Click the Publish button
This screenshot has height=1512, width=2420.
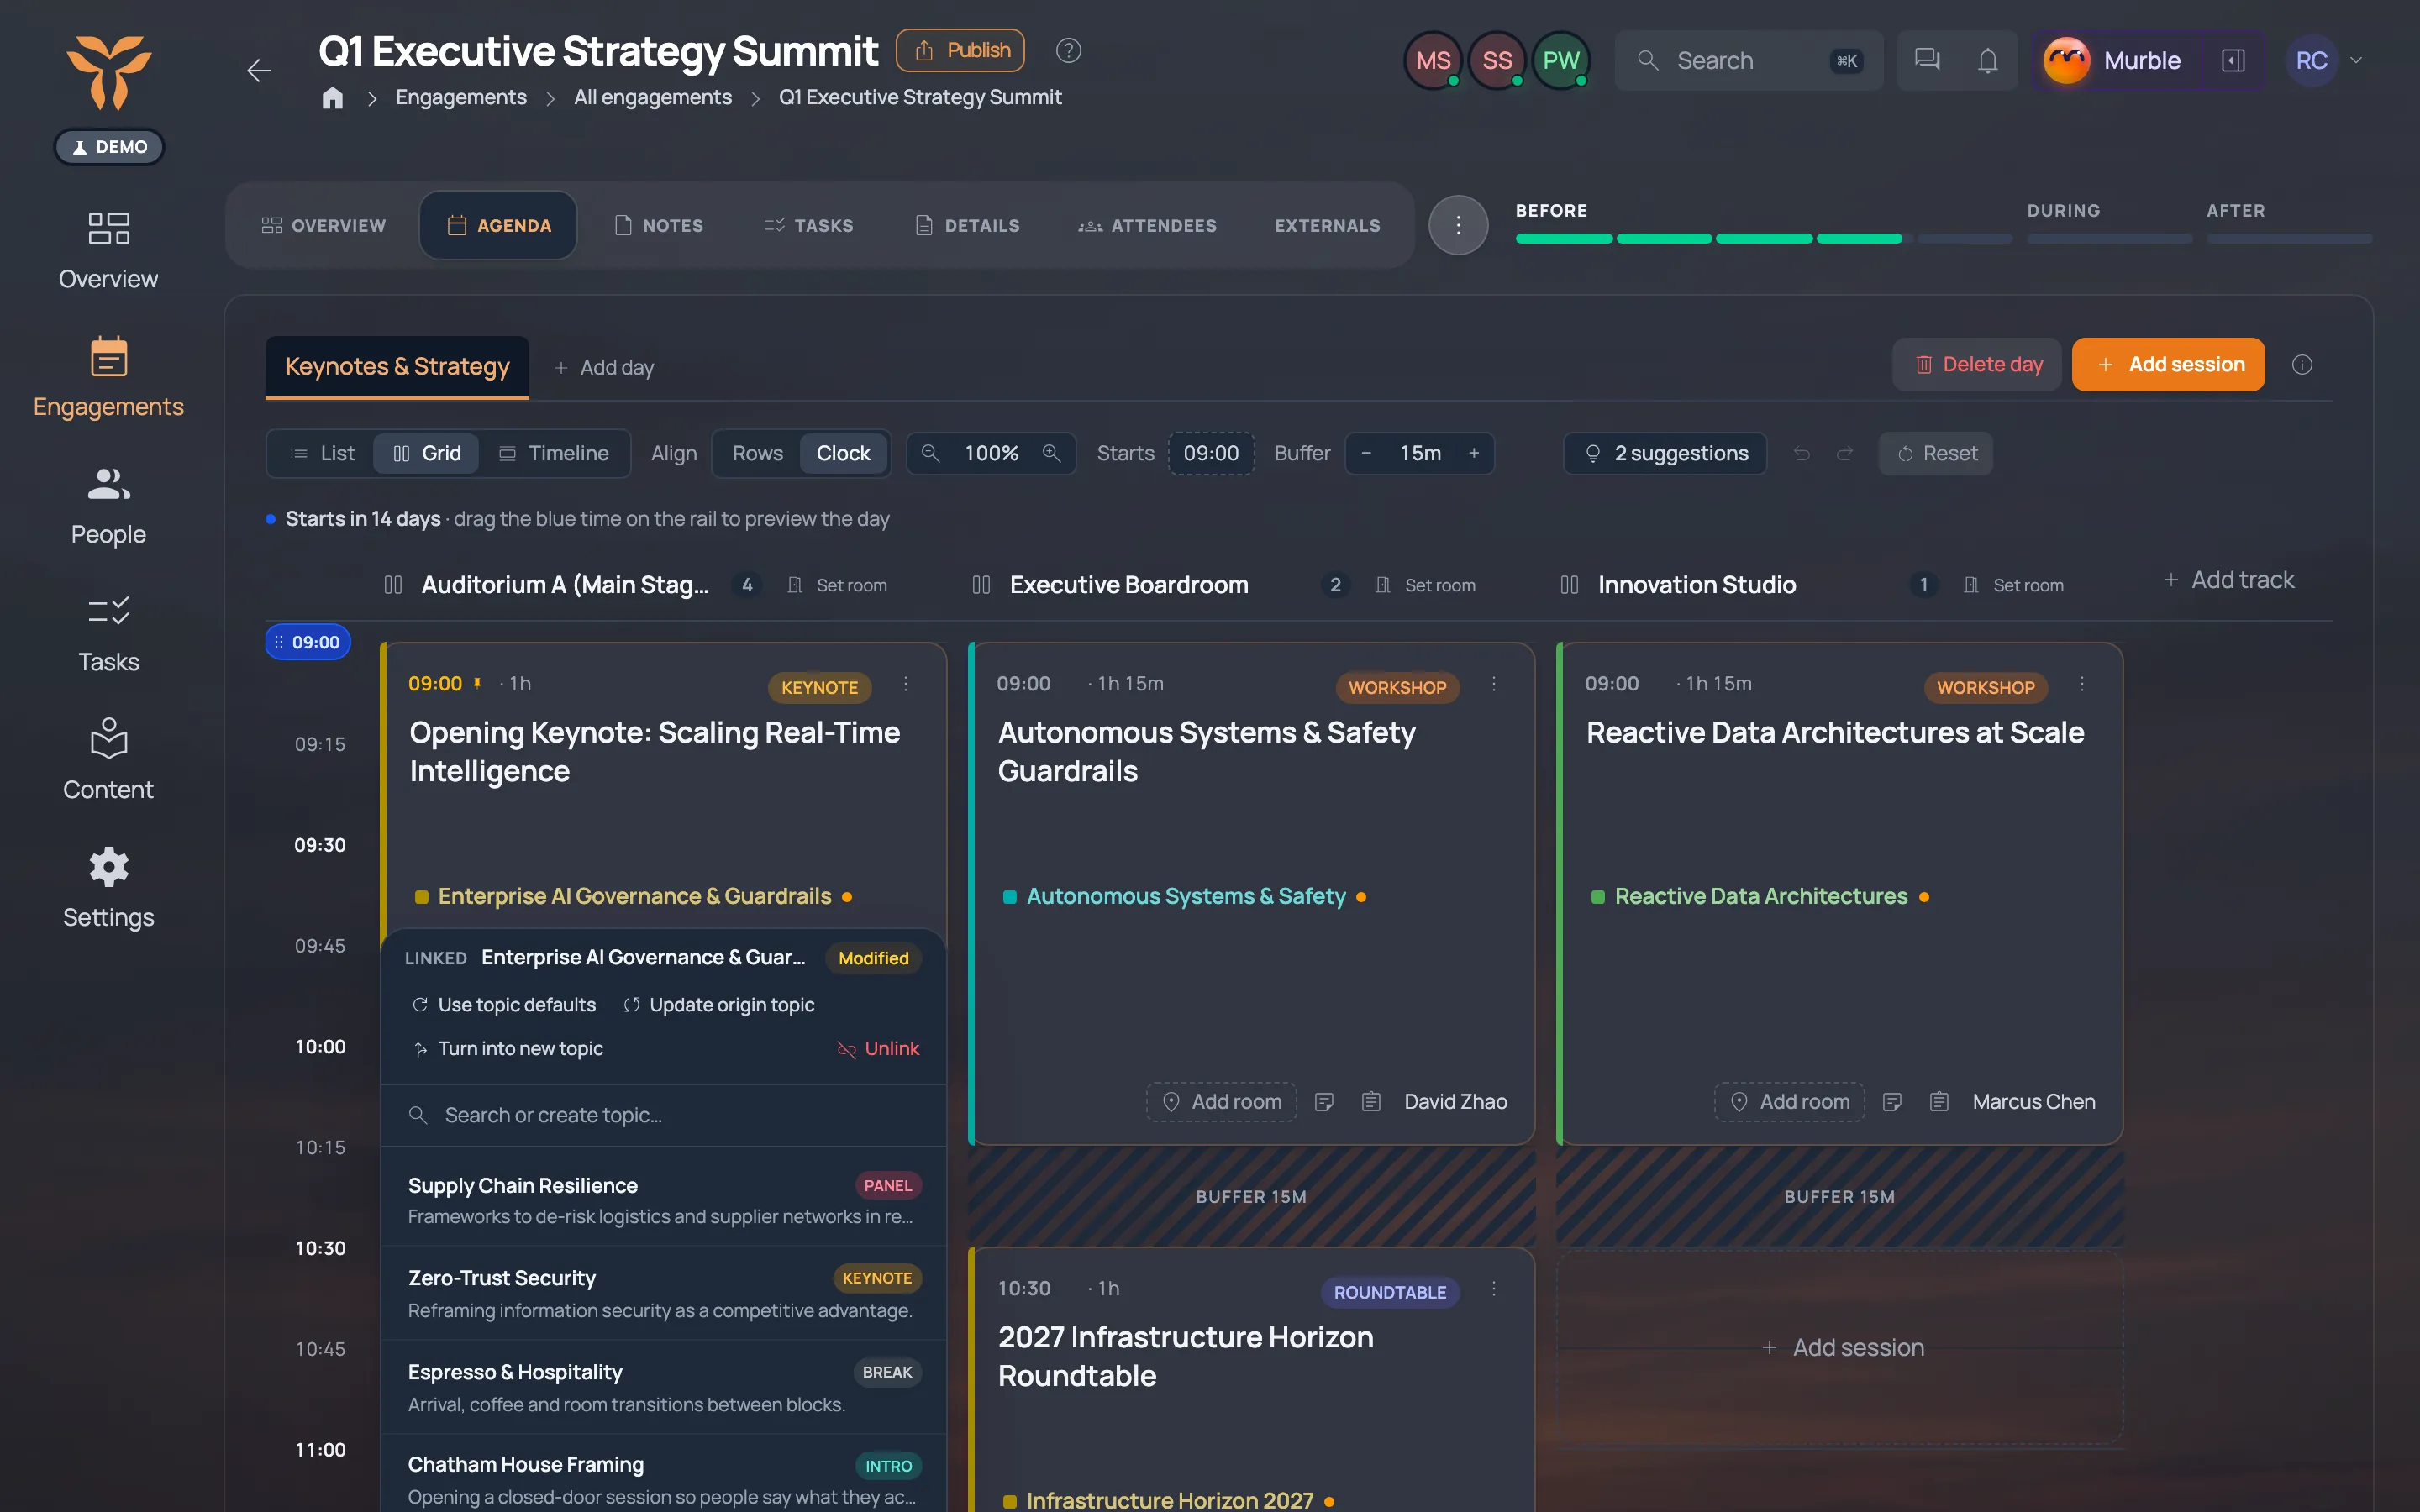tap(960, 50)
